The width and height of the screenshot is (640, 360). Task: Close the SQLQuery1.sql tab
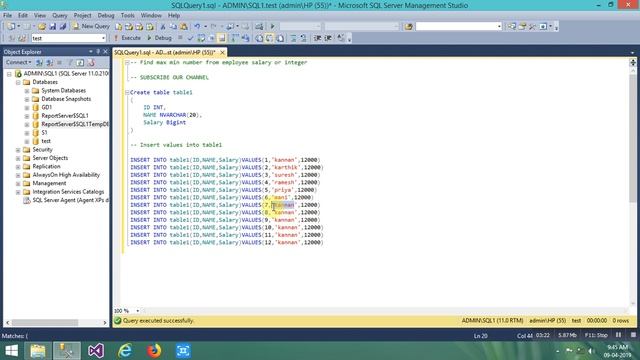(222, 52)
